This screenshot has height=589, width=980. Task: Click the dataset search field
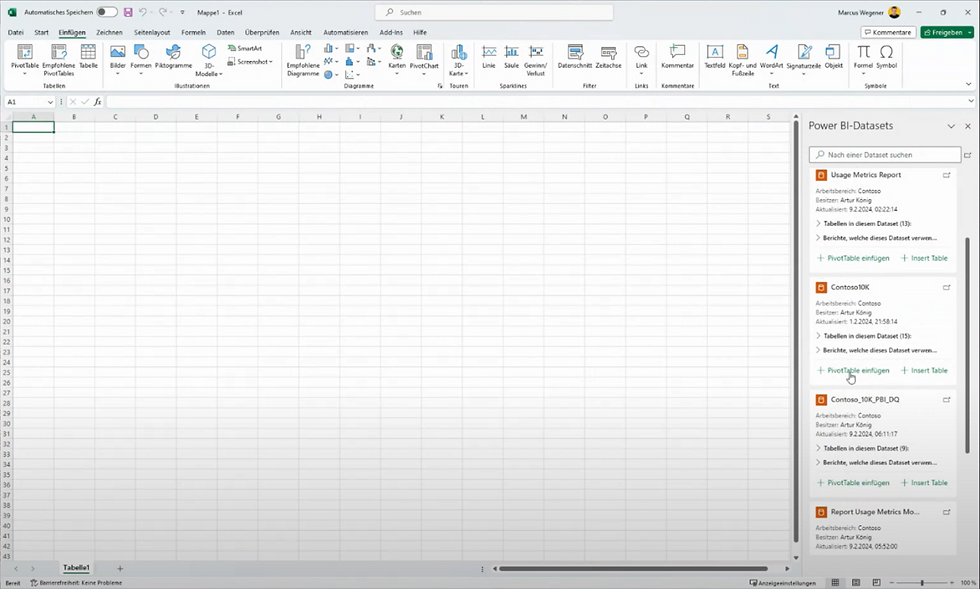884,154
